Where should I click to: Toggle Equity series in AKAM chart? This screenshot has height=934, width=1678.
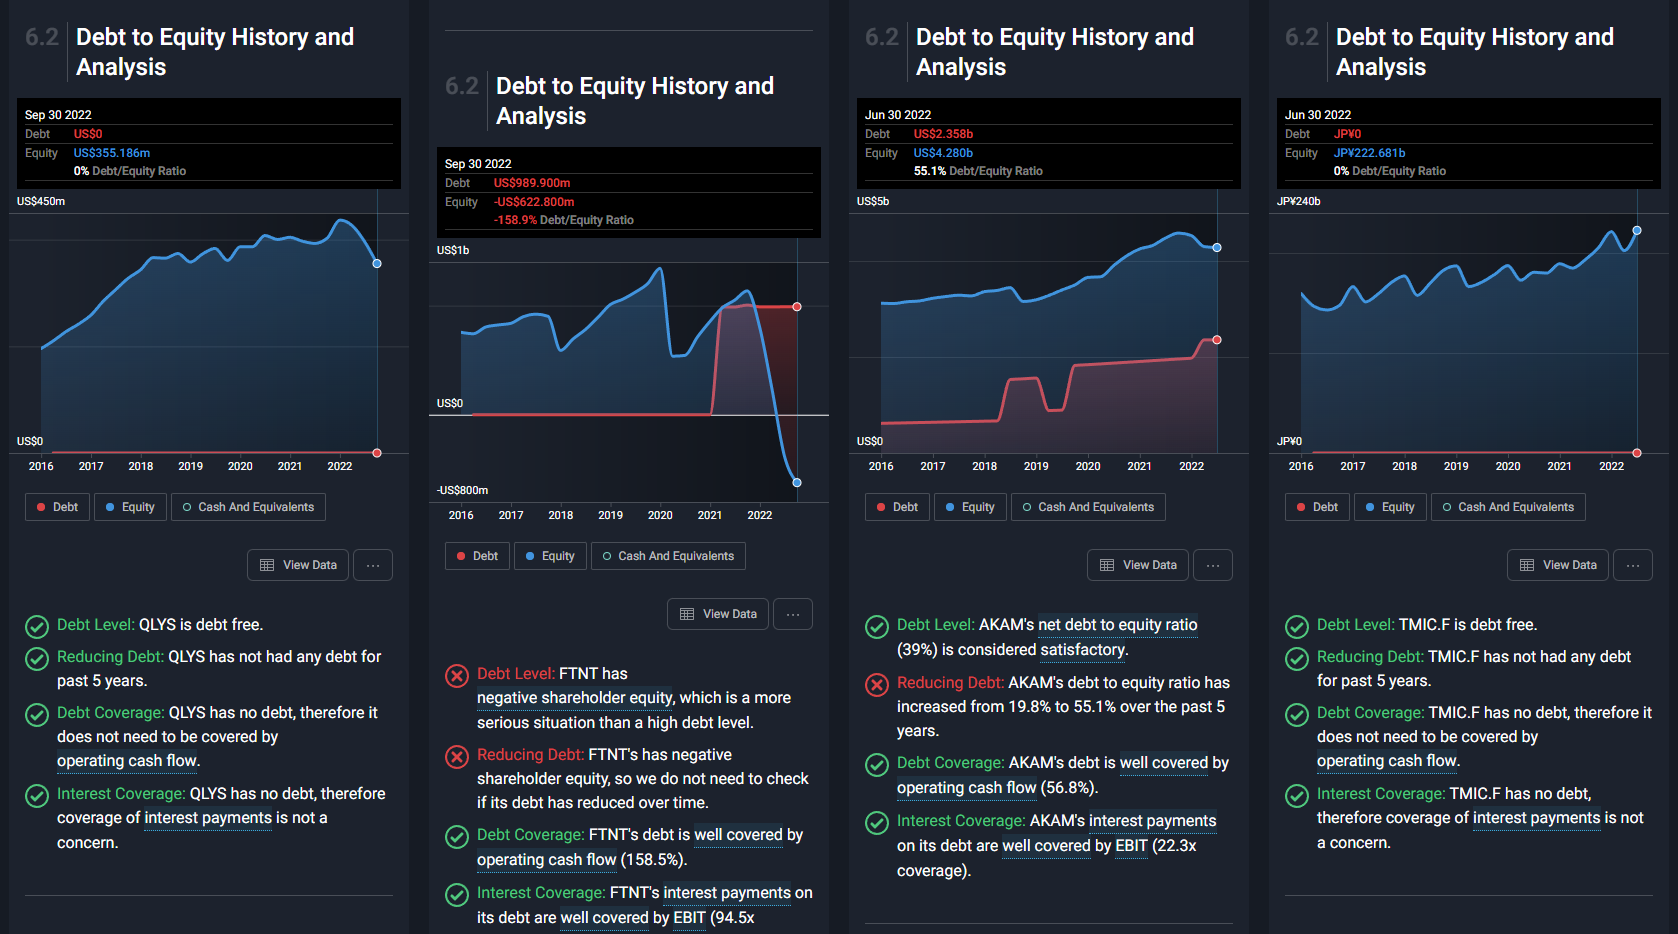(970, 507)
